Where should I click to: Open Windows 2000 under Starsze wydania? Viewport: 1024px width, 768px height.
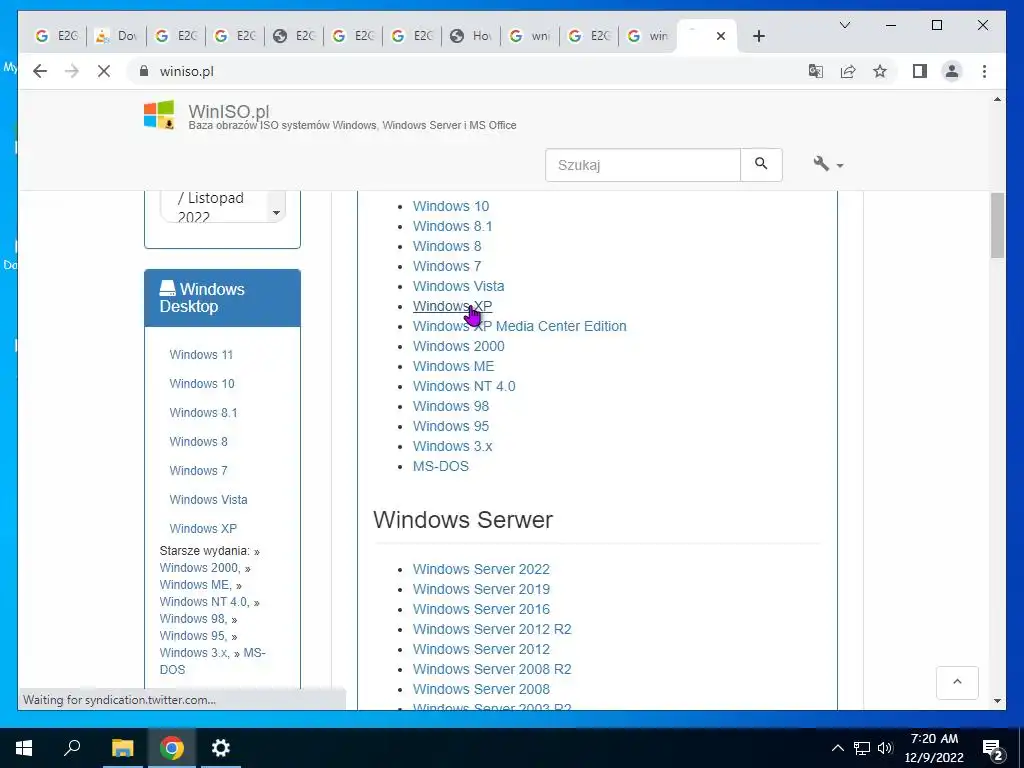click(200, 568)
